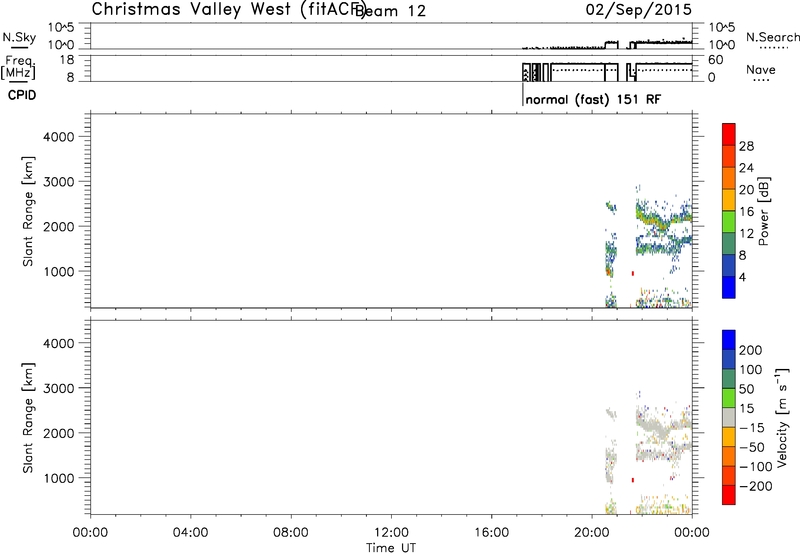
Task: Click the '04:00' time tick label
Action: [x=190, y=533]
